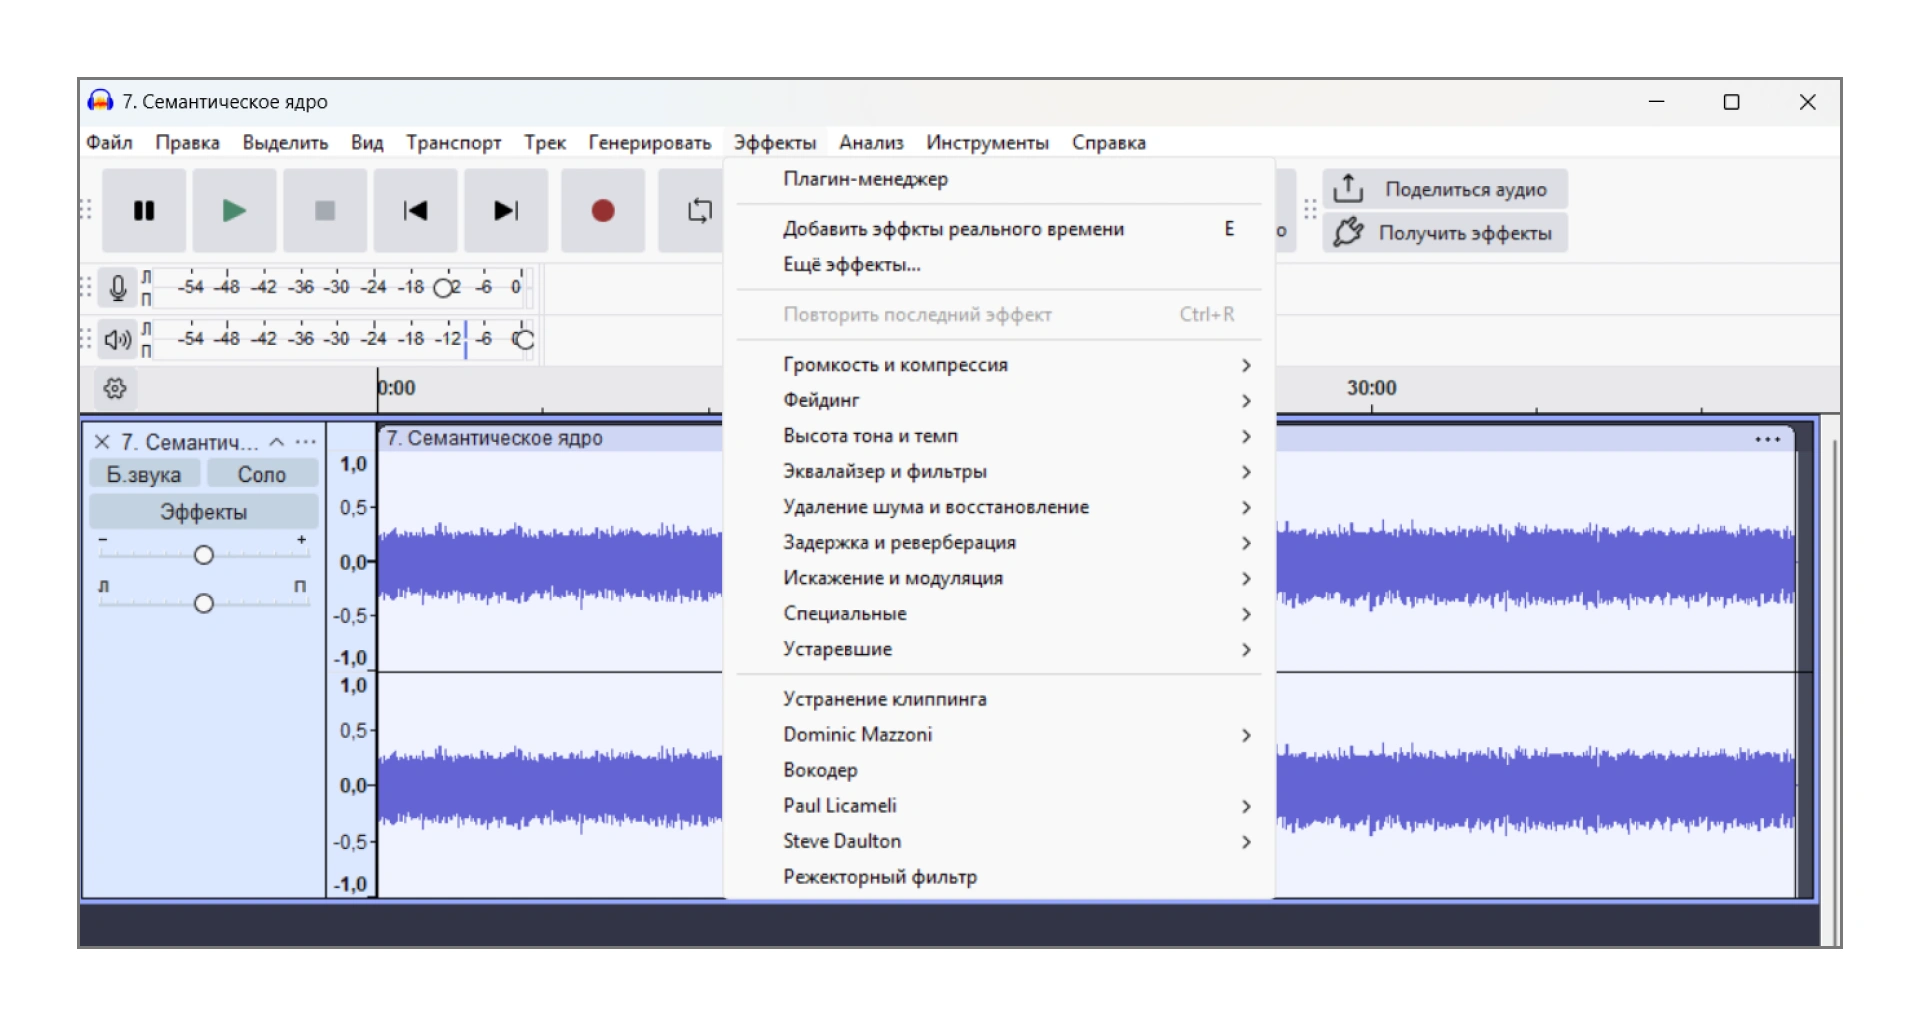Screen dimensions: 1920x1026
Task: Toggle the loop playback button
Action: coord(699,211)
